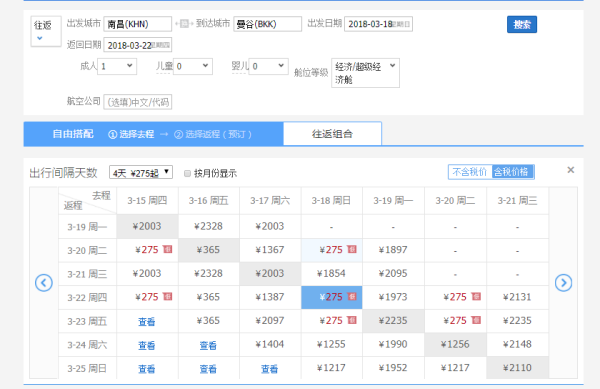The image size is (600, 389).
Task: Select 含税价格 price option
Action: coord(512,172)
